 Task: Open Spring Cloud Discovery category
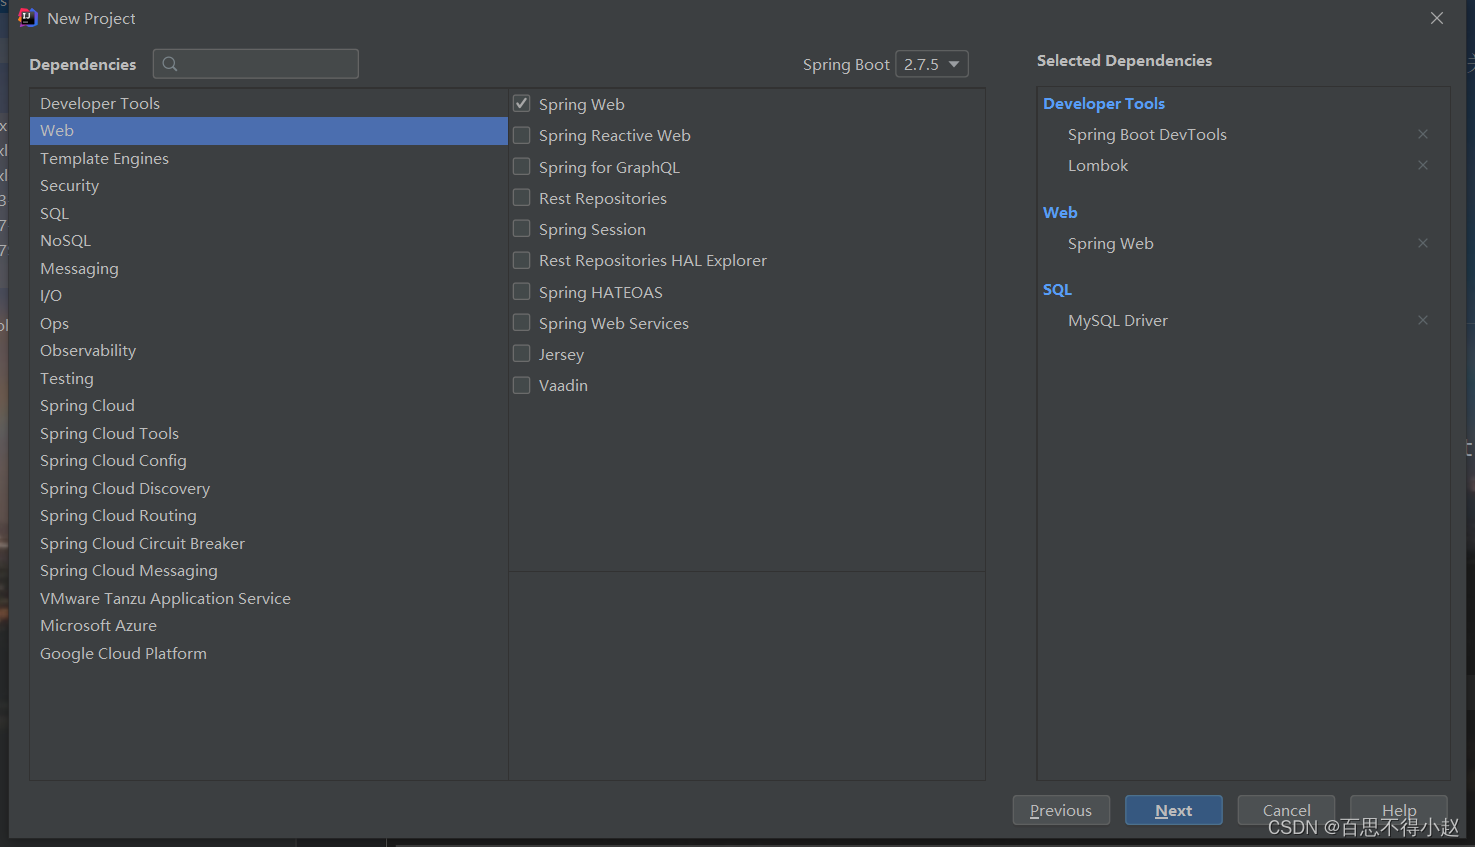coord(269,488)
